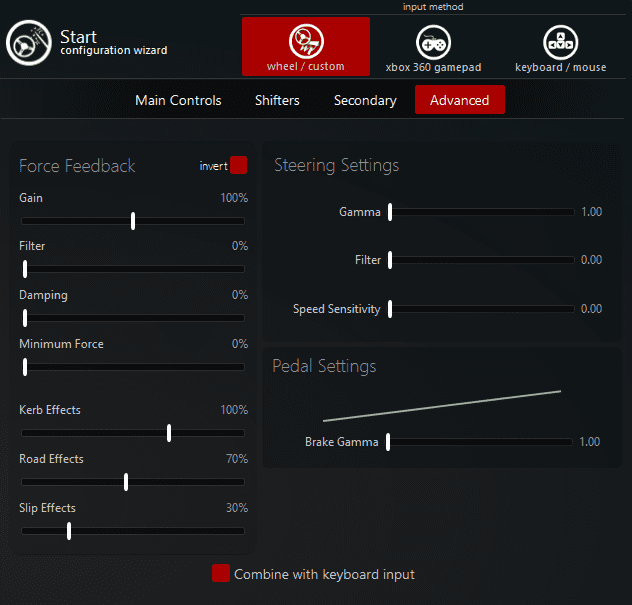Click the steering wheel configuration wizard icon
Image resolution: width=632 pixels, height=605 pixels.
tap(29, 43)
